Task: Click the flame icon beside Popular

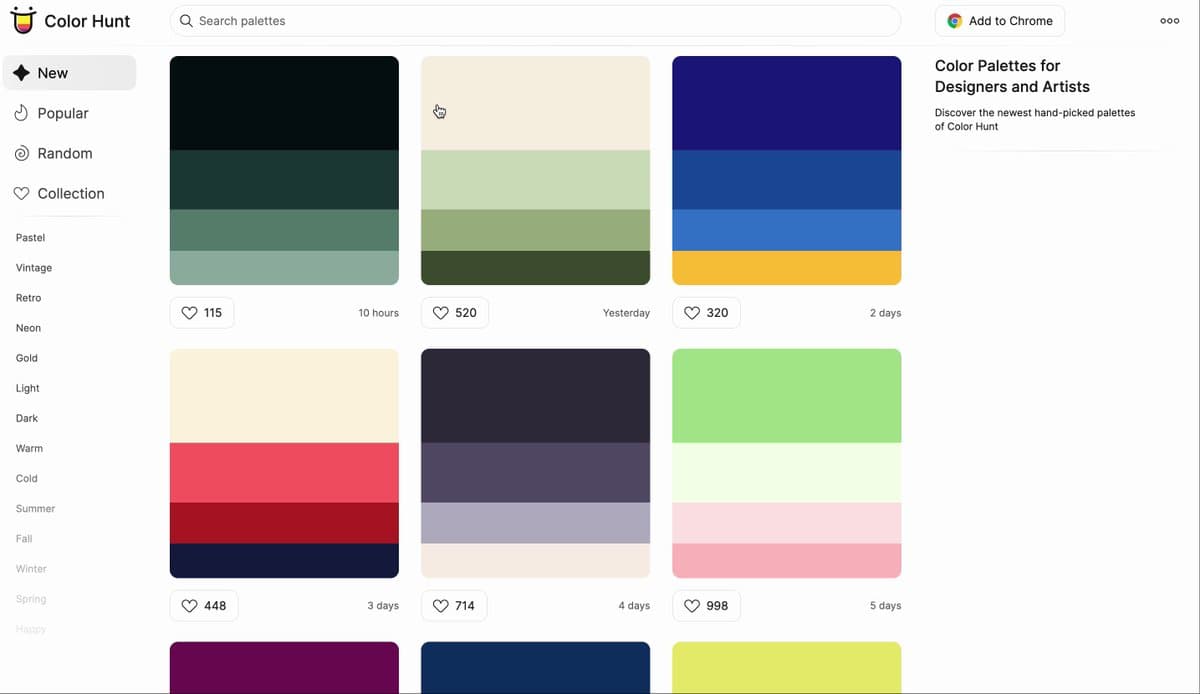Action: [21, 113]
